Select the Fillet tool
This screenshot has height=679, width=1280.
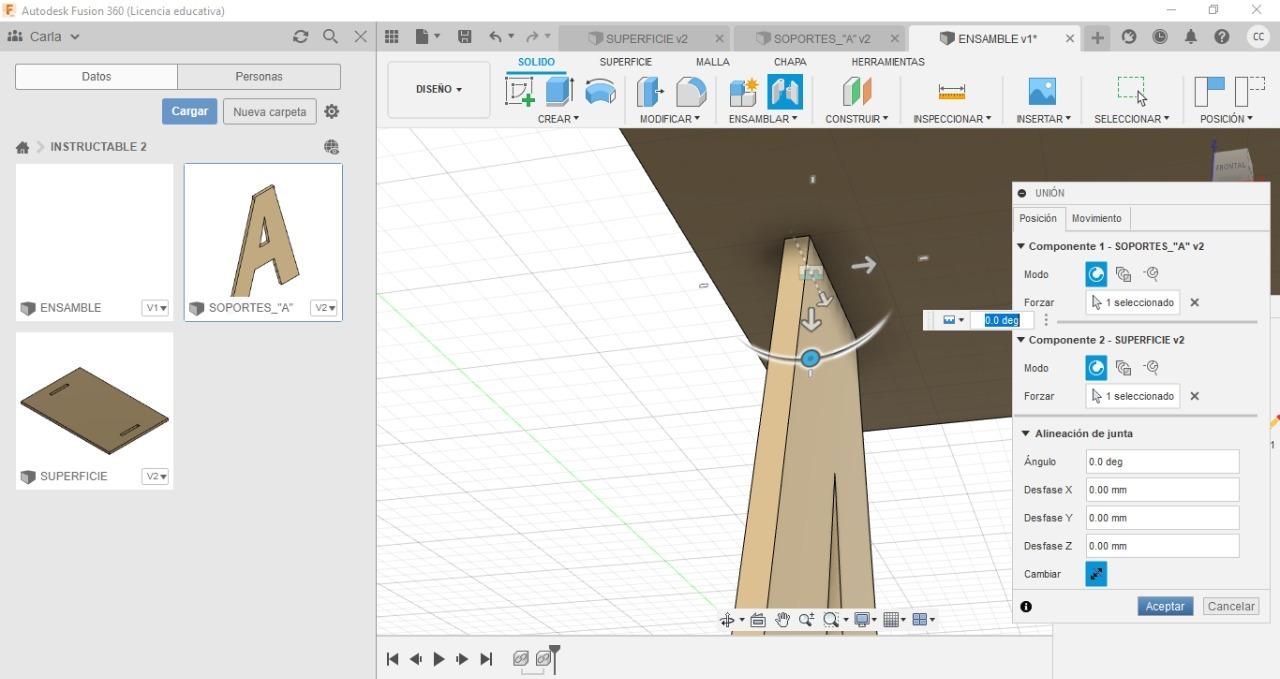pos(691,92)
